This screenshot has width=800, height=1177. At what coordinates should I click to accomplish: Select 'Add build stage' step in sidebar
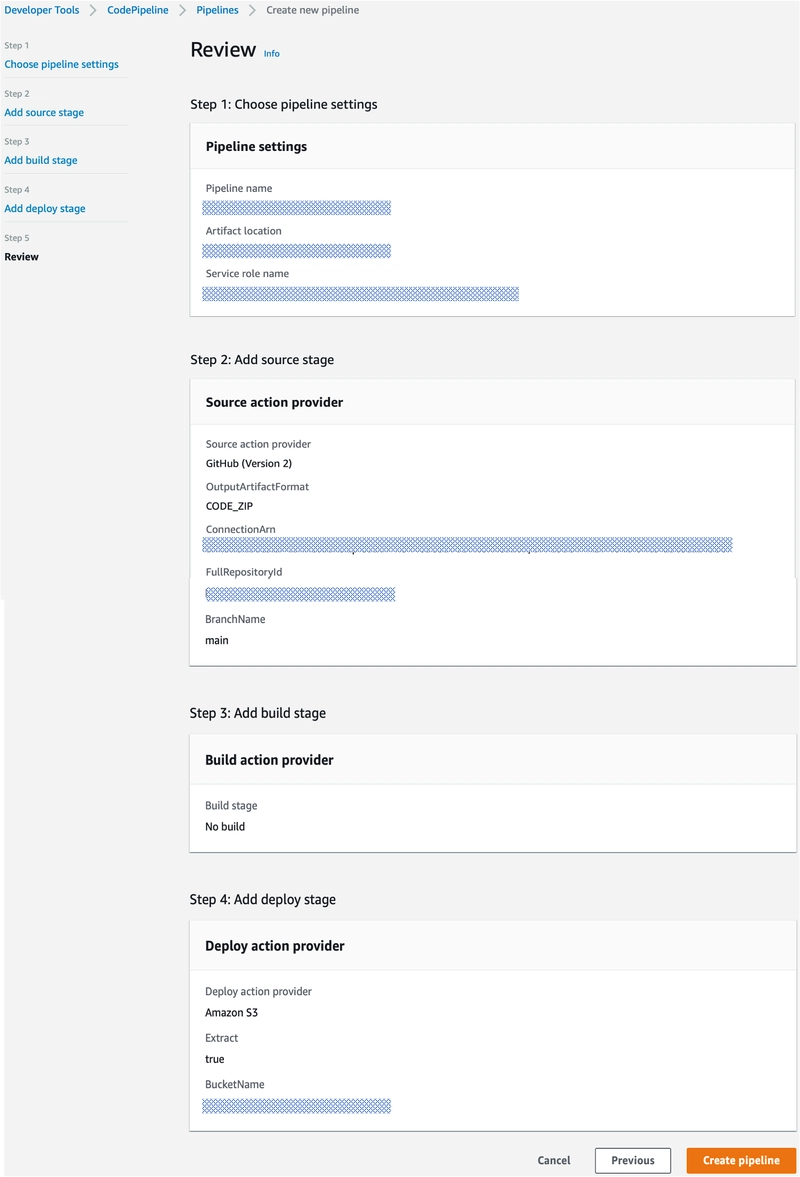tap(41, 160)
